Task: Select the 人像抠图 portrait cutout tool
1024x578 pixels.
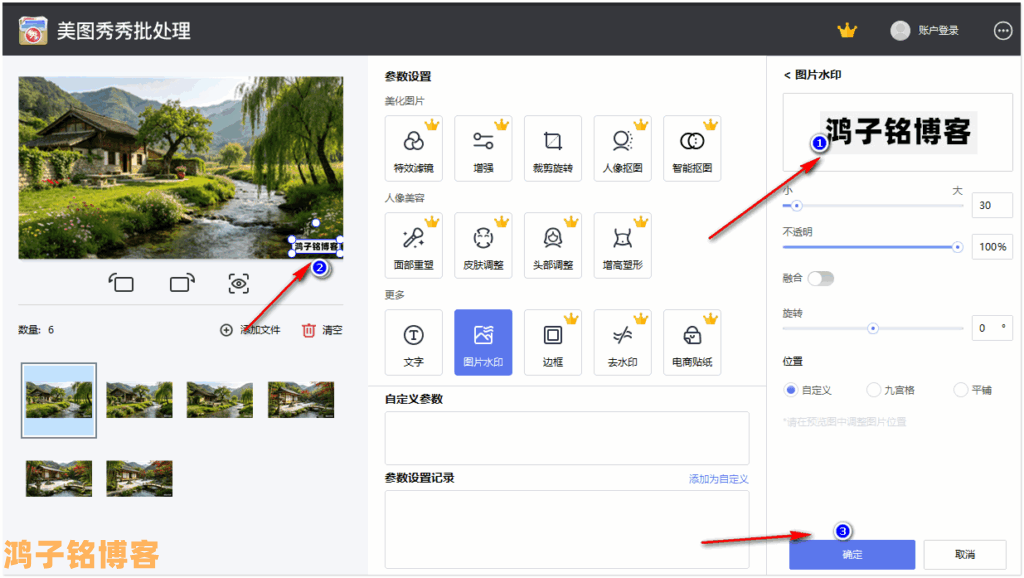Action: (x=622, y=148)
